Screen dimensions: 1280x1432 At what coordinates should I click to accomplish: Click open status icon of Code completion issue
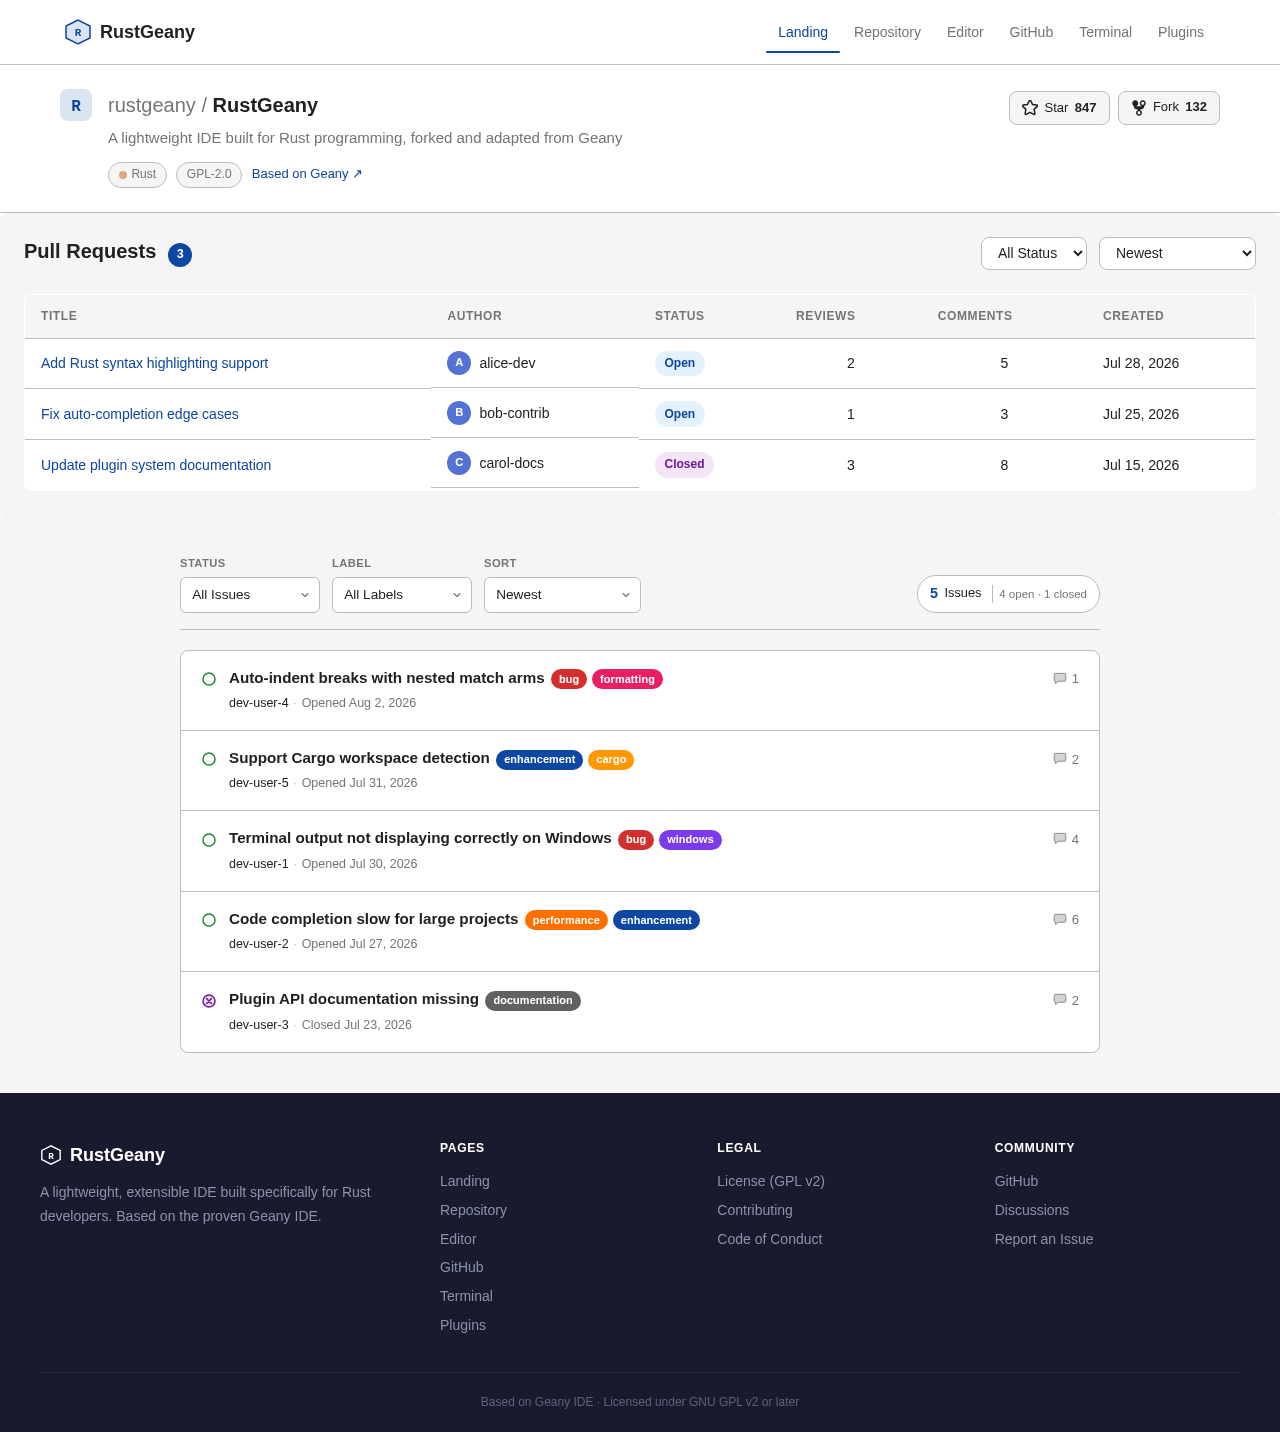tap(209, 920)
